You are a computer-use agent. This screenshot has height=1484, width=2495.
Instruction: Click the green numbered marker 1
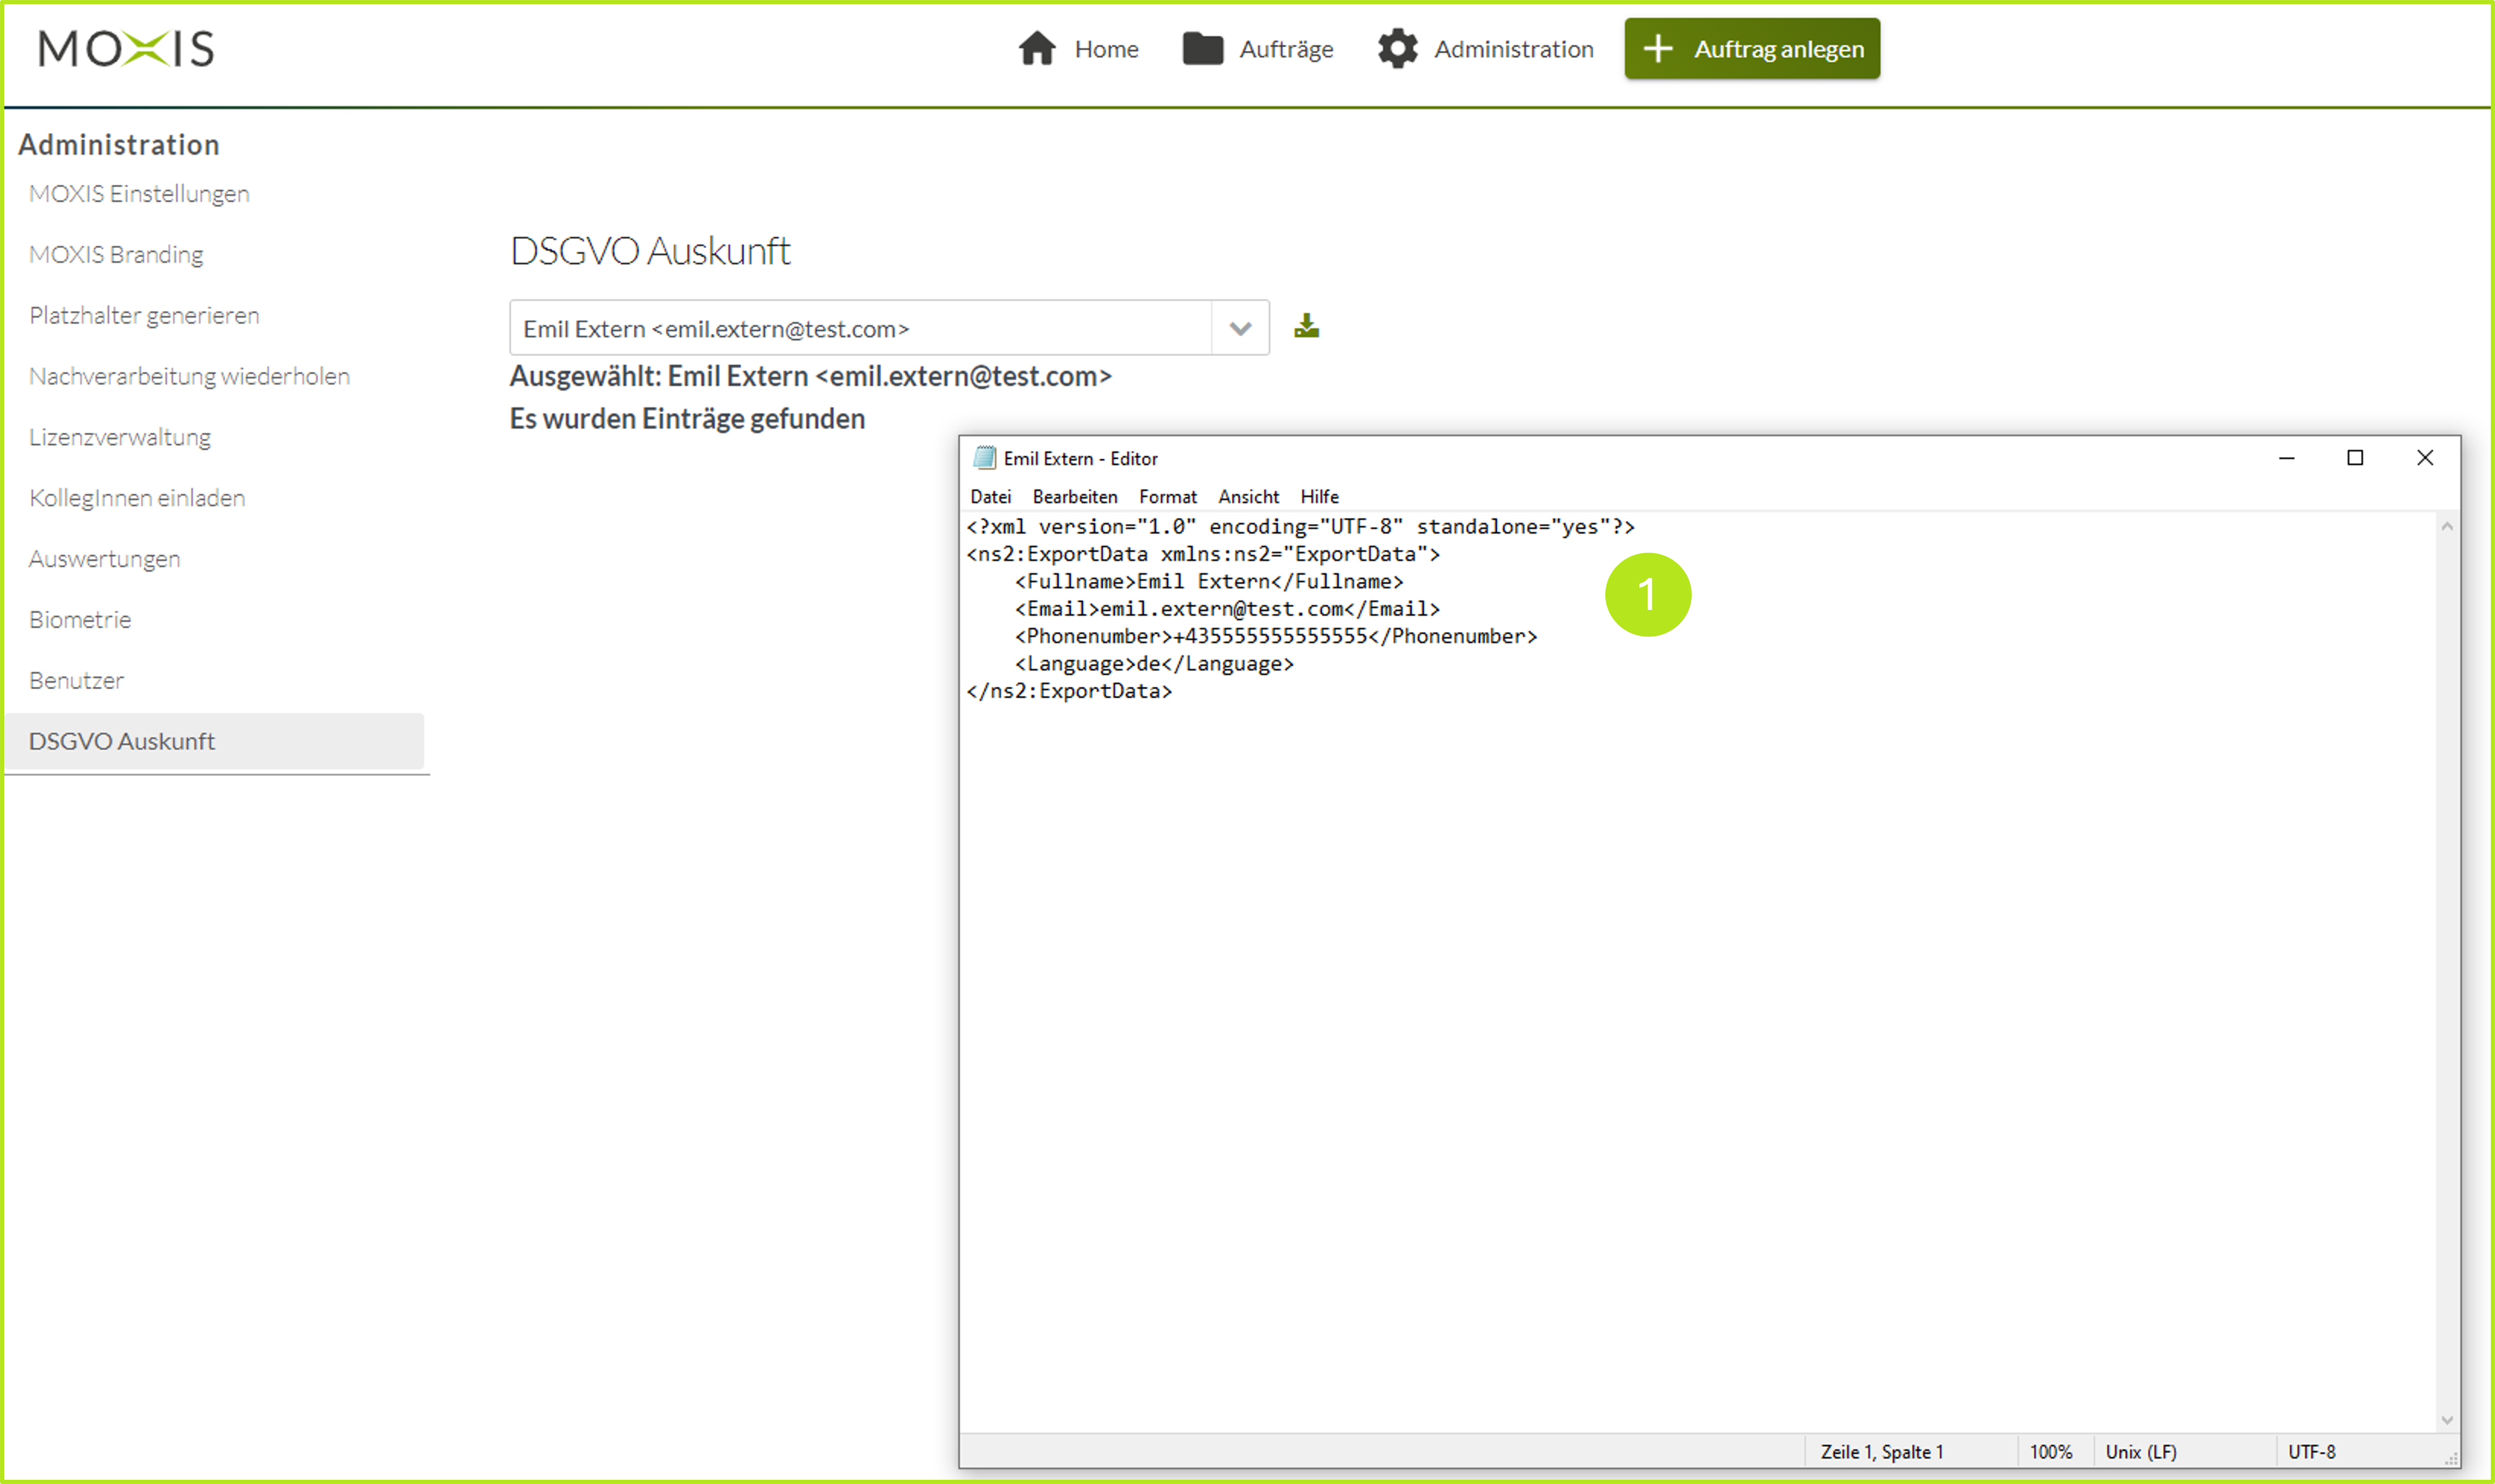click(x=1647, y=595)
